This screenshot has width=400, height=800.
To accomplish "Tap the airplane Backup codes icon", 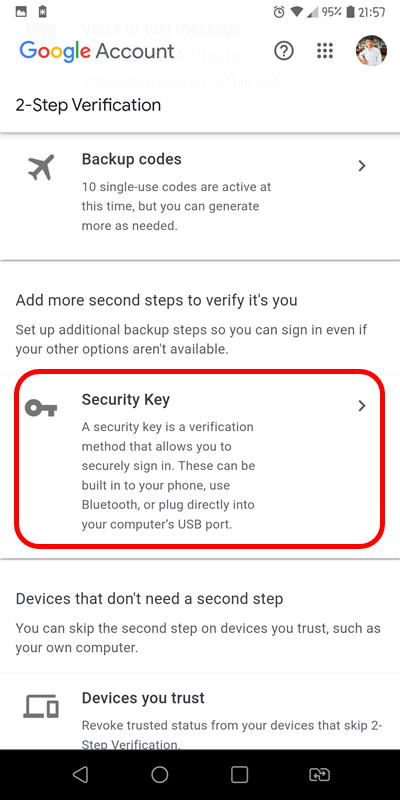I will (41, 168).
